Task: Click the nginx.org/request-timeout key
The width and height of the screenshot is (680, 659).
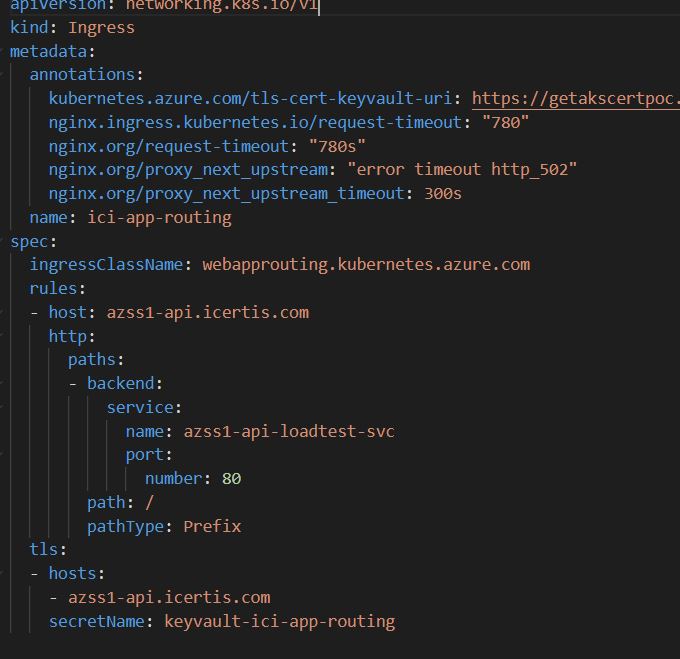Action: pyautogui.click(x=169, y=147)
